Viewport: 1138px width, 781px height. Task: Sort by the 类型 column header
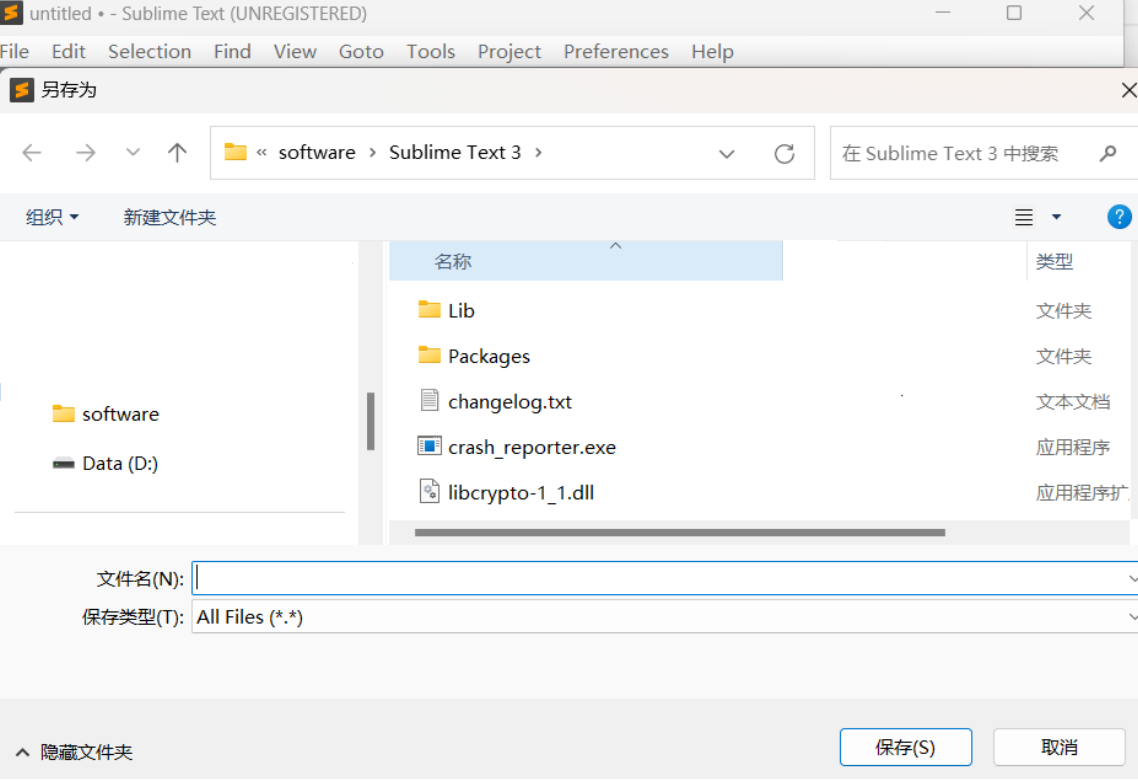[1055, 261]
